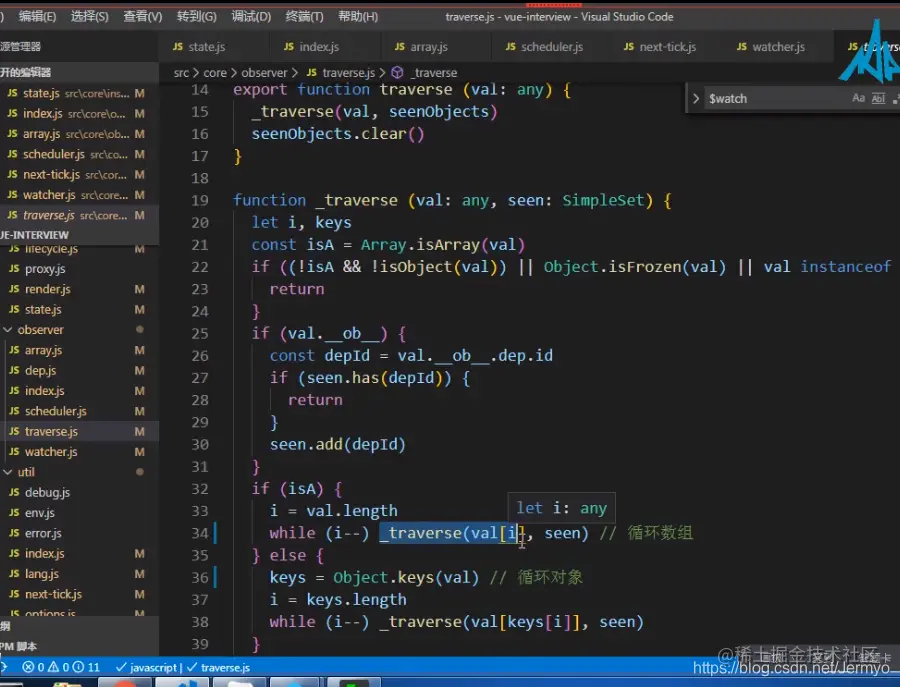Toggle replace mode chevron in find widget
This screenshot has width=900, height=687.
point(696,99)
